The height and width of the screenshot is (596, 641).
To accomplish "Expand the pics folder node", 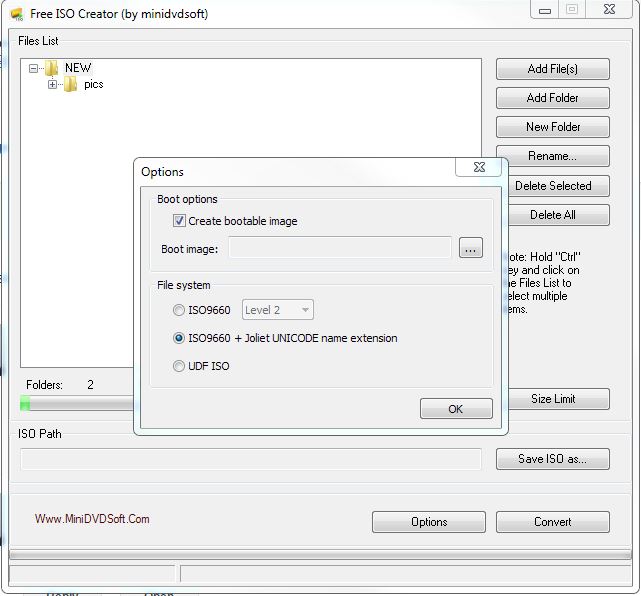I will (53, 85).
